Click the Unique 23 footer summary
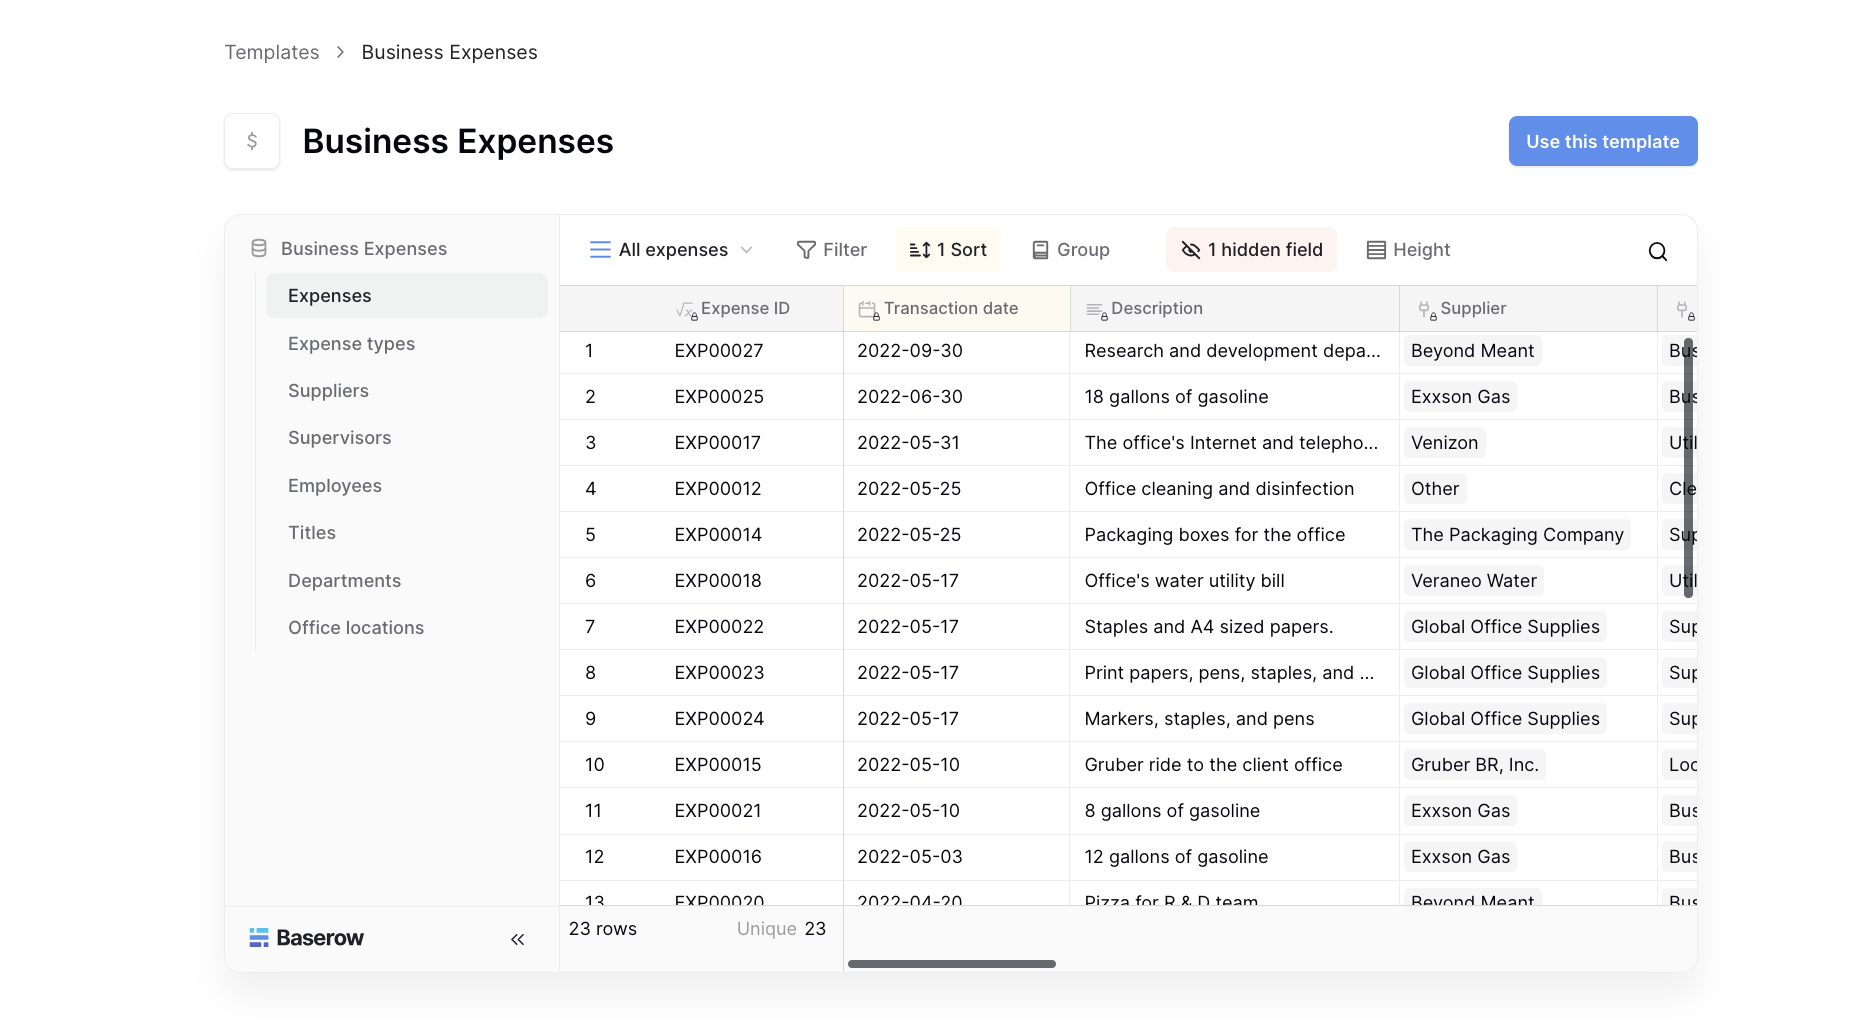The height and width of the screenshot is (1032, 1876). pos(781,929)
